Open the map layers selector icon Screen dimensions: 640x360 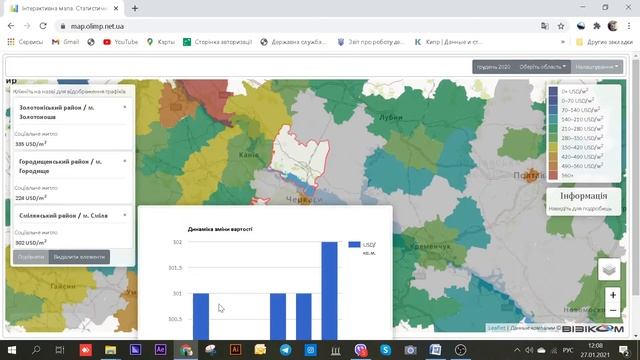click(x=609, y=269)
